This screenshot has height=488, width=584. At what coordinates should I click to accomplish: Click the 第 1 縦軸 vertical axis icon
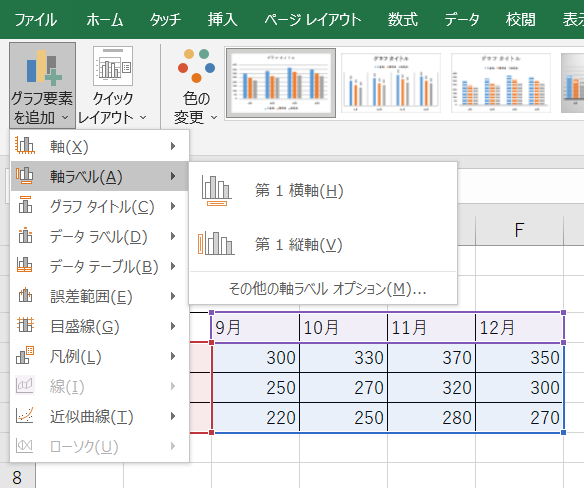point(216,244)
